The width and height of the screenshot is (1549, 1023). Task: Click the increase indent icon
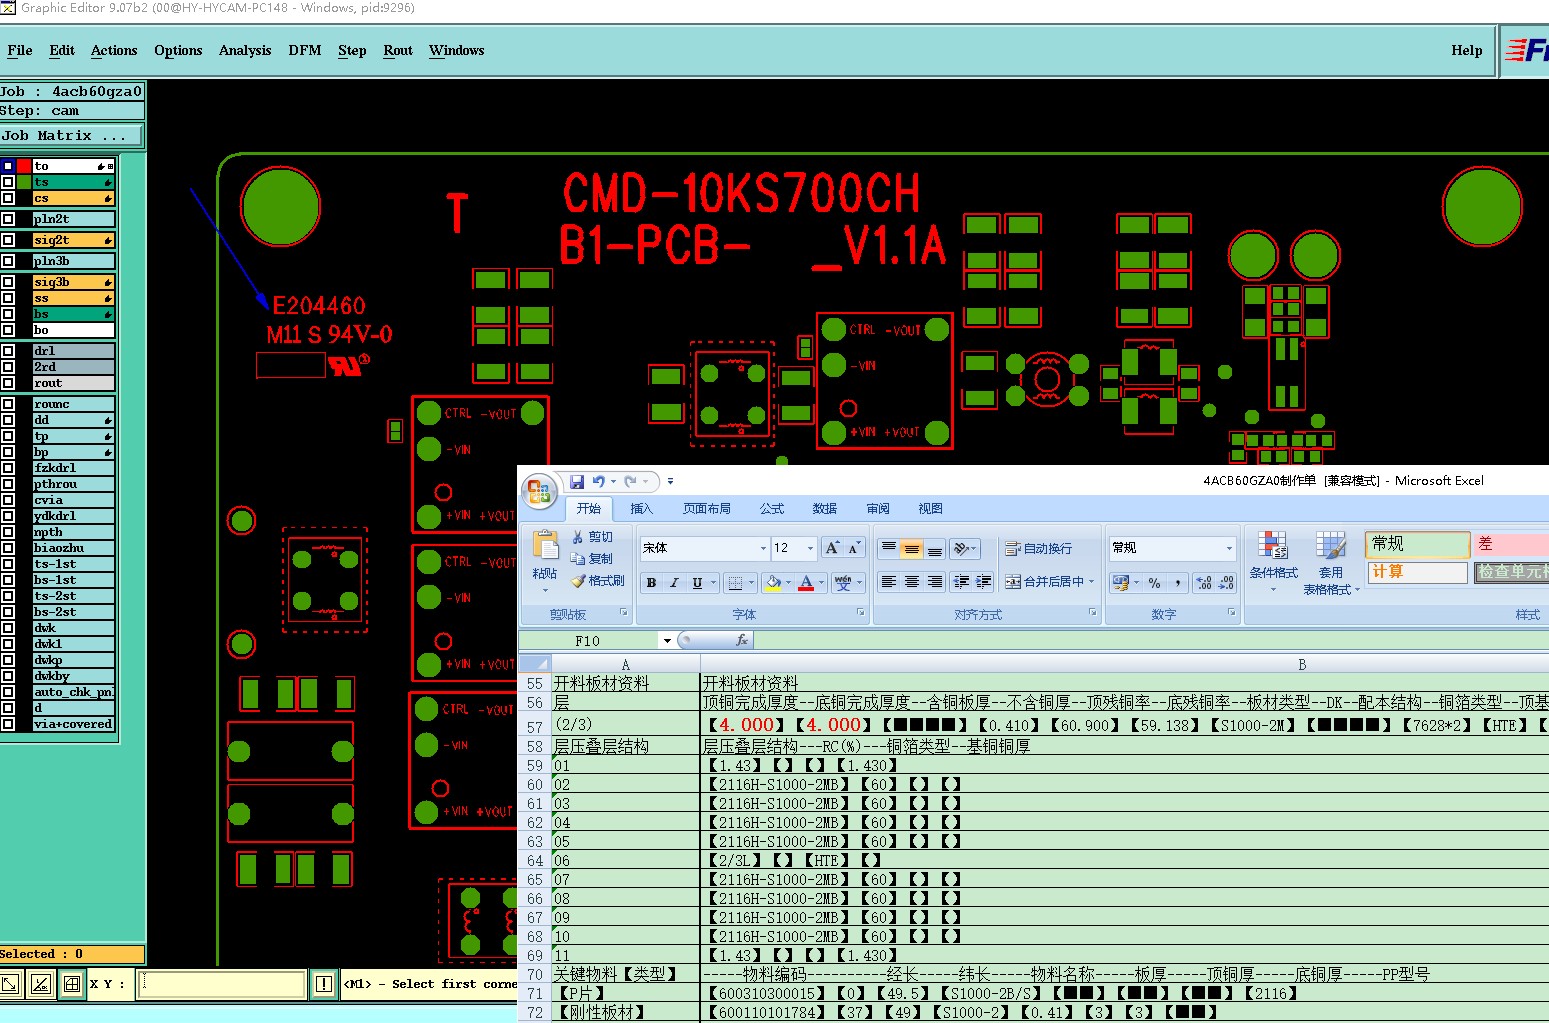984,582
